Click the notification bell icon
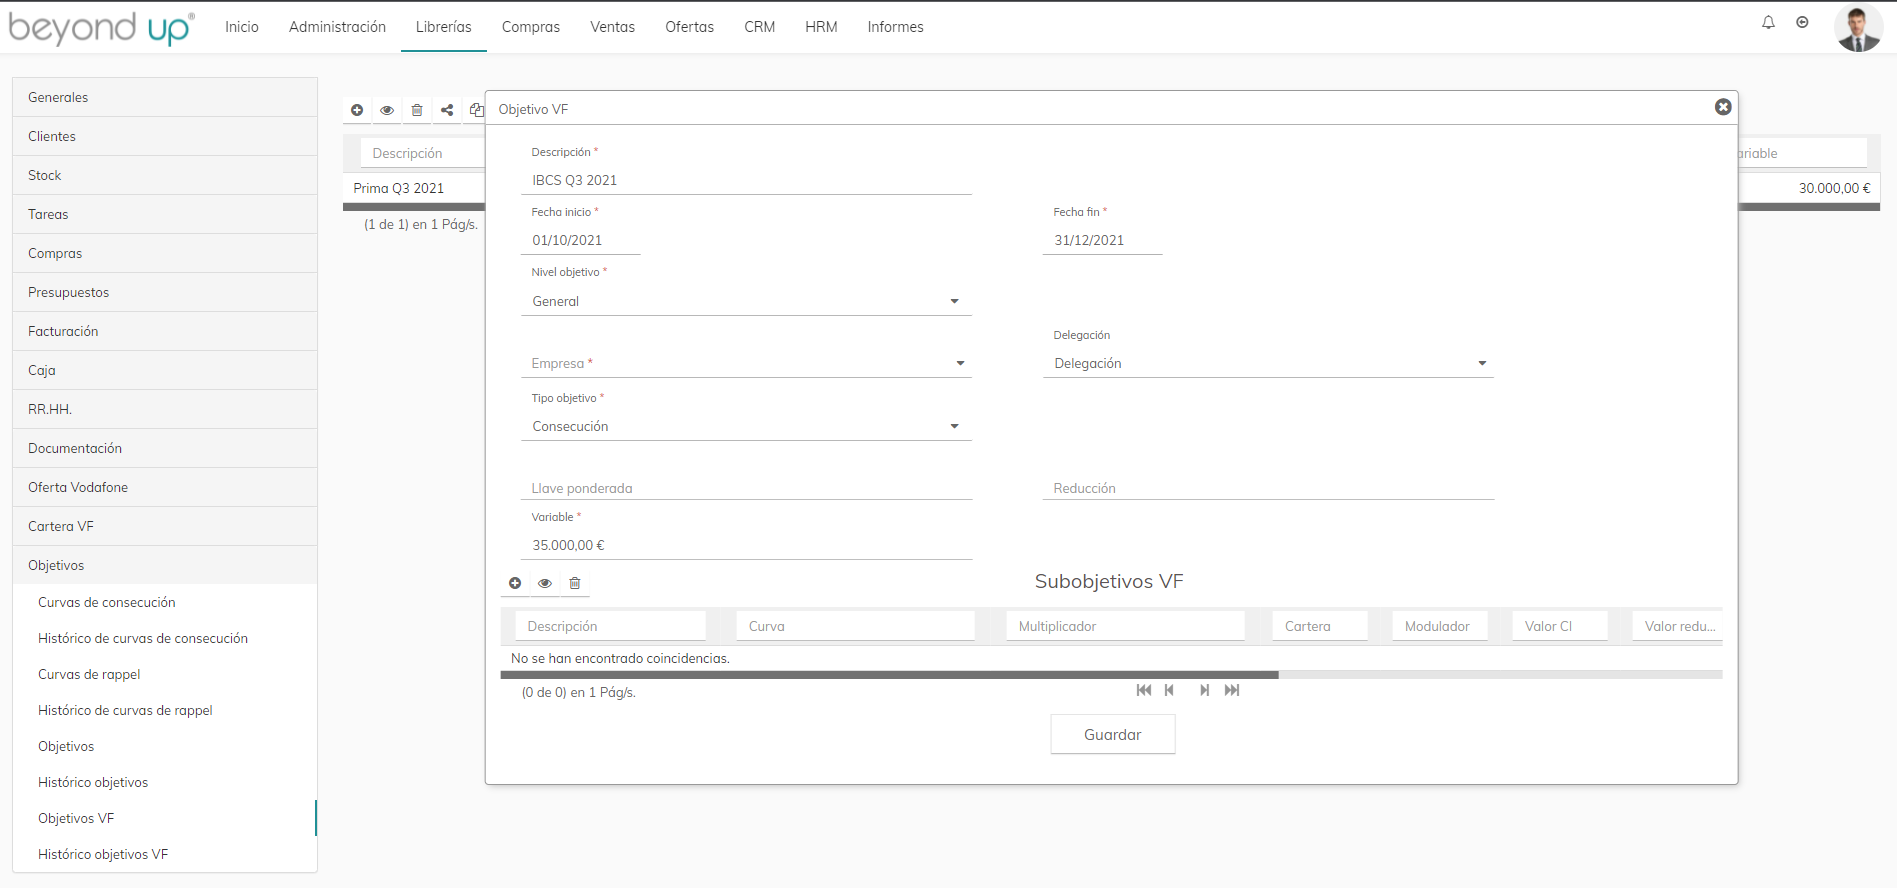The height and width of the screenshot is (888, 1897). 1768,22
